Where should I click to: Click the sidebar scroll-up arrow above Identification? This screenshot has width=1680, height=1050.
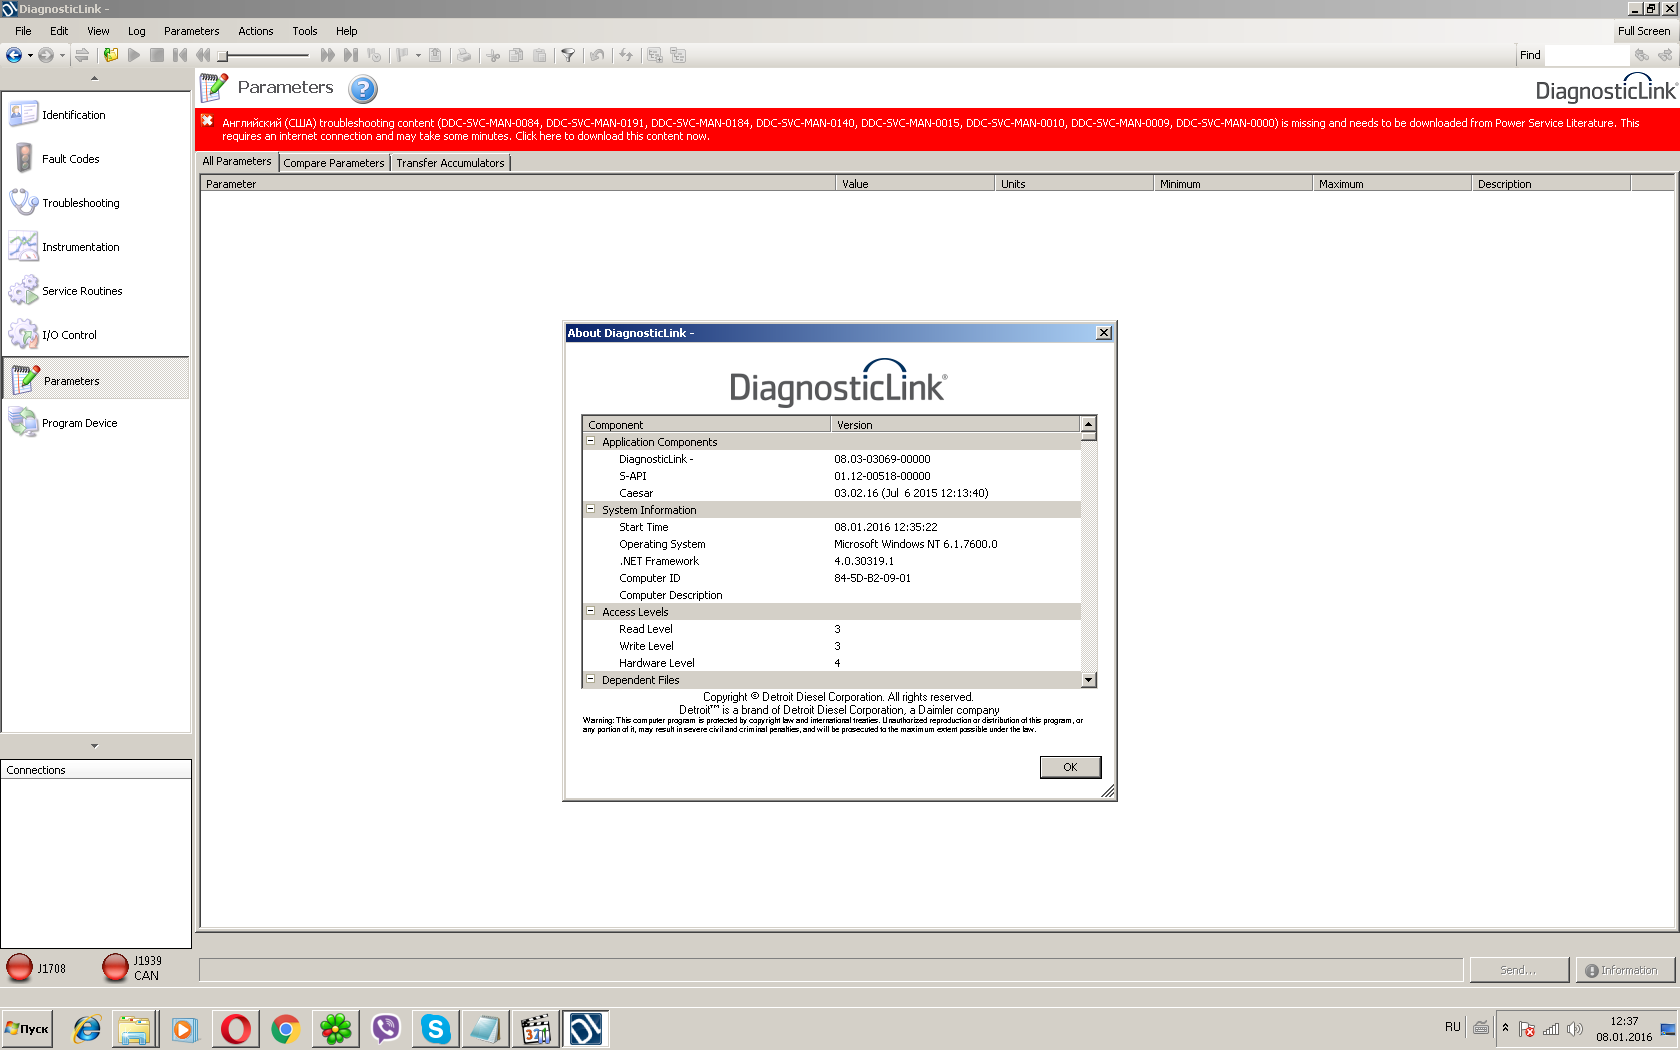point(95,78)
